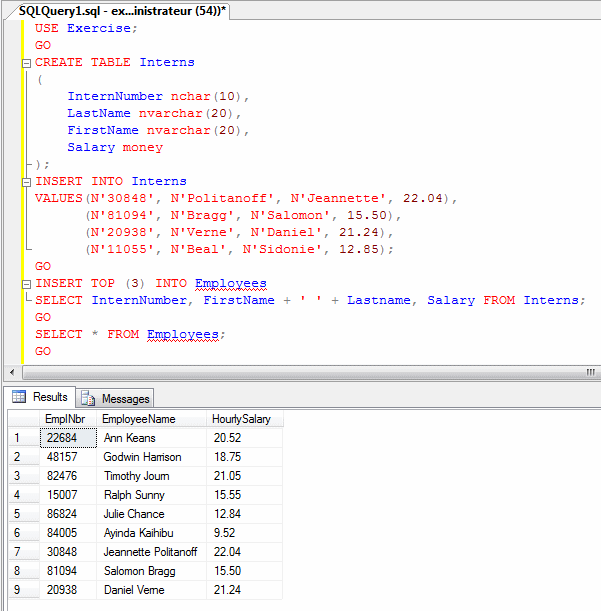Image resolution: width=601 pixels, height=611 pixels.
Task: Click cell 'Ayinda Kaihibu'
Action: click(151, 533)
